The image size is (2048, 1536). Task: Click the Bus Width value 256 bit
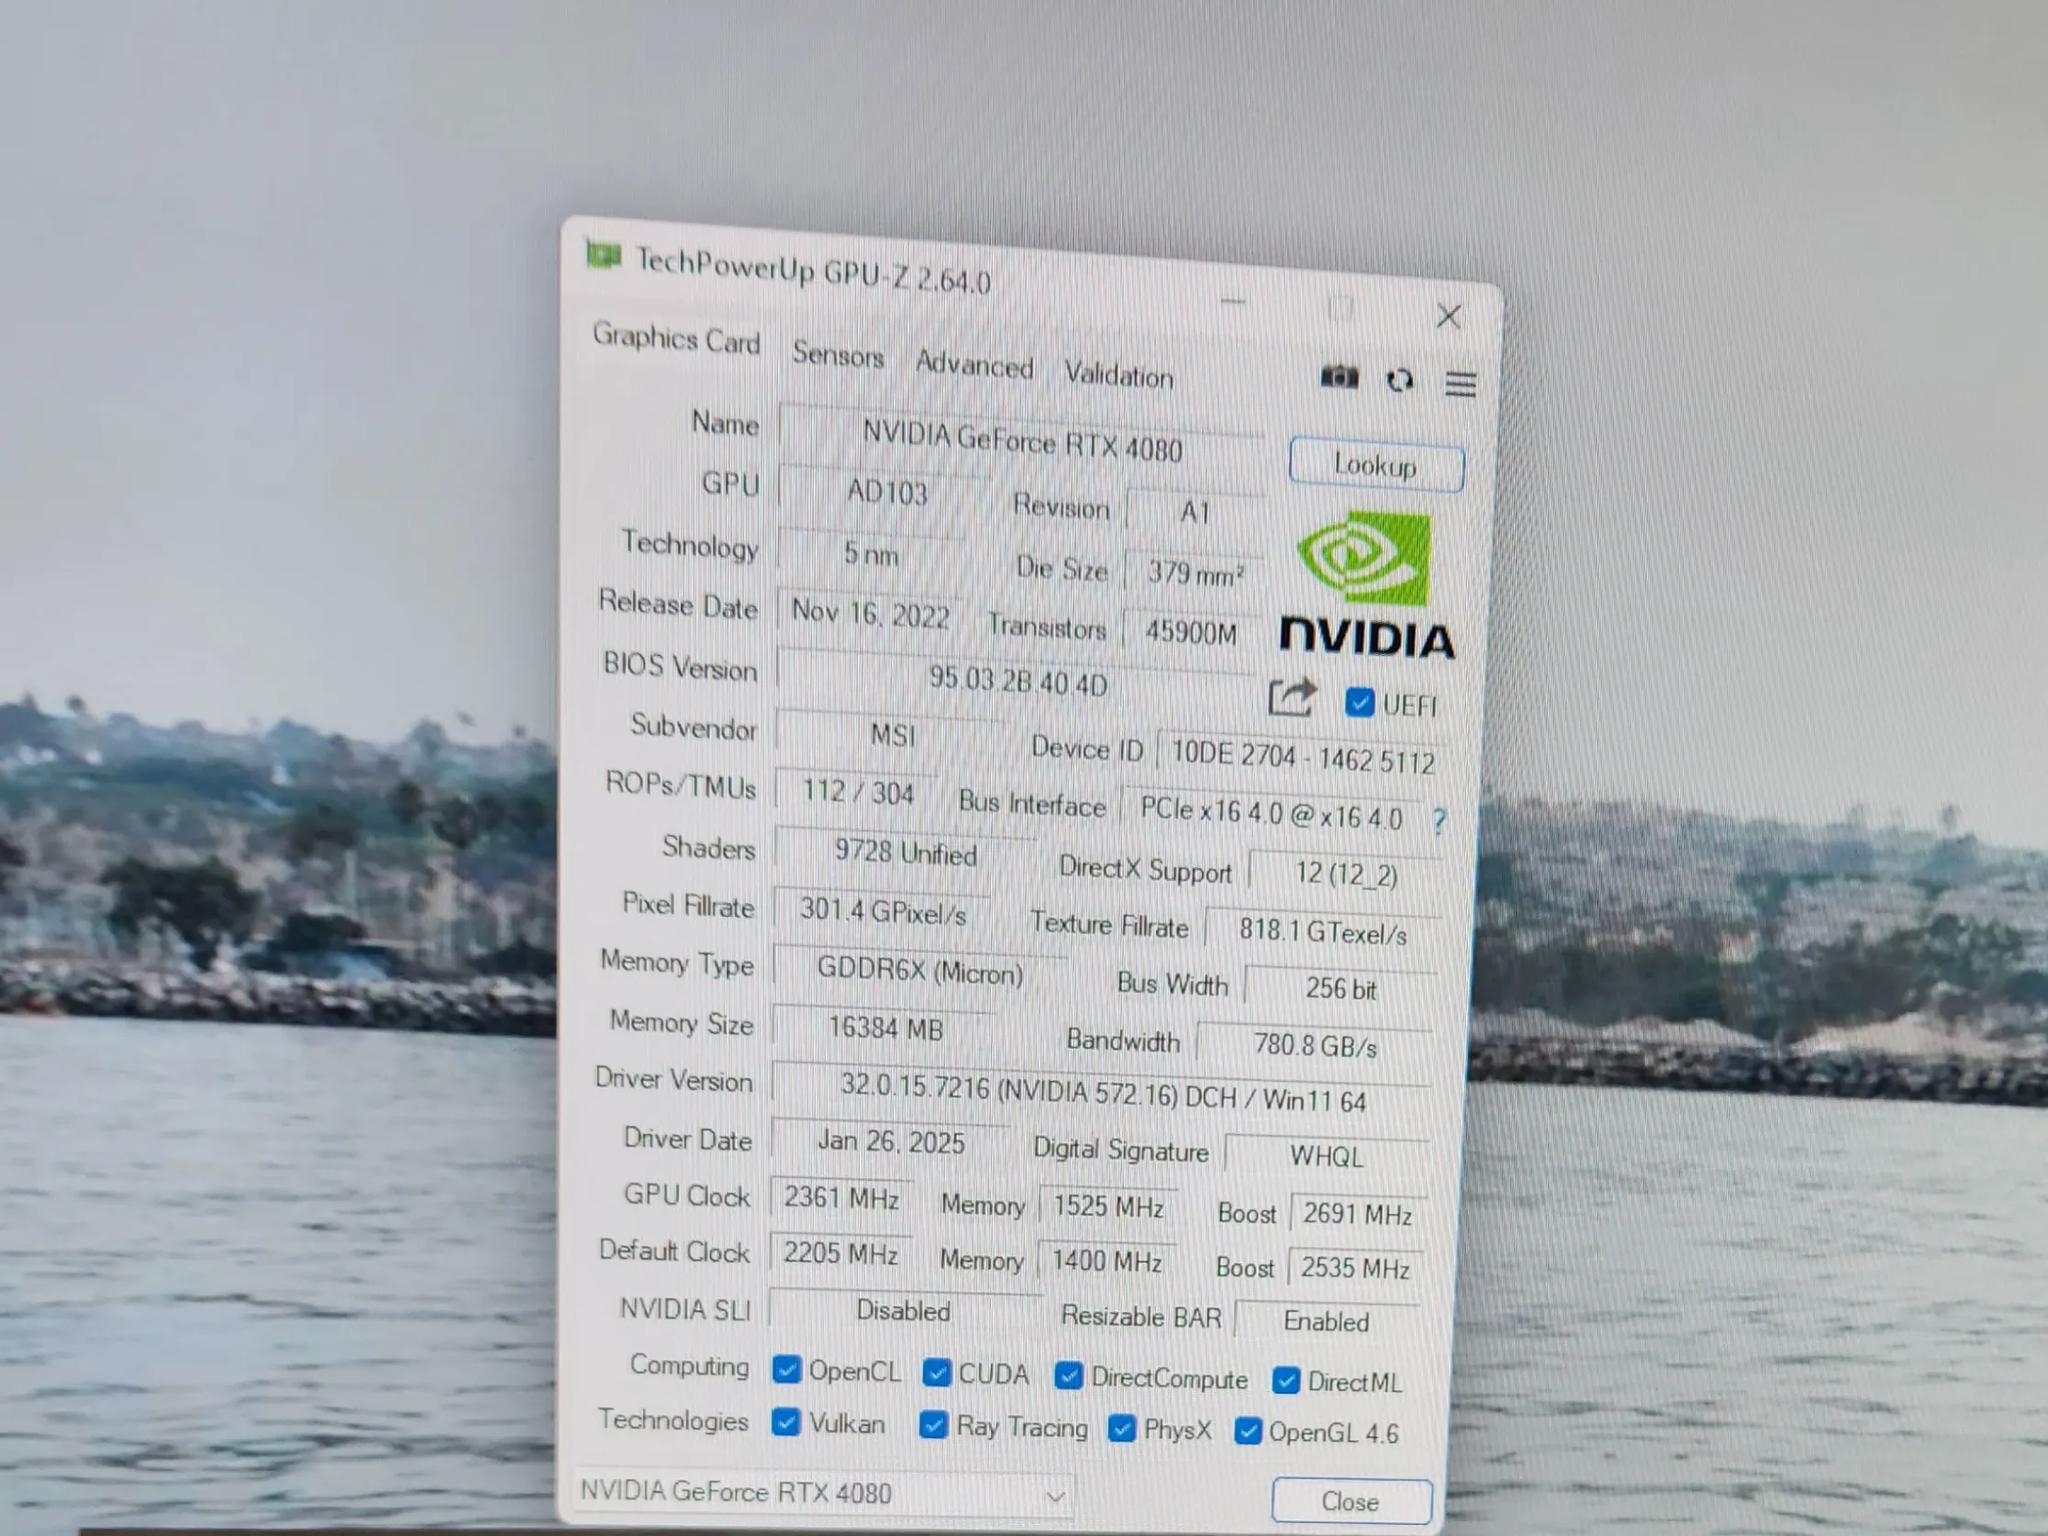[x=1340, y=988]
